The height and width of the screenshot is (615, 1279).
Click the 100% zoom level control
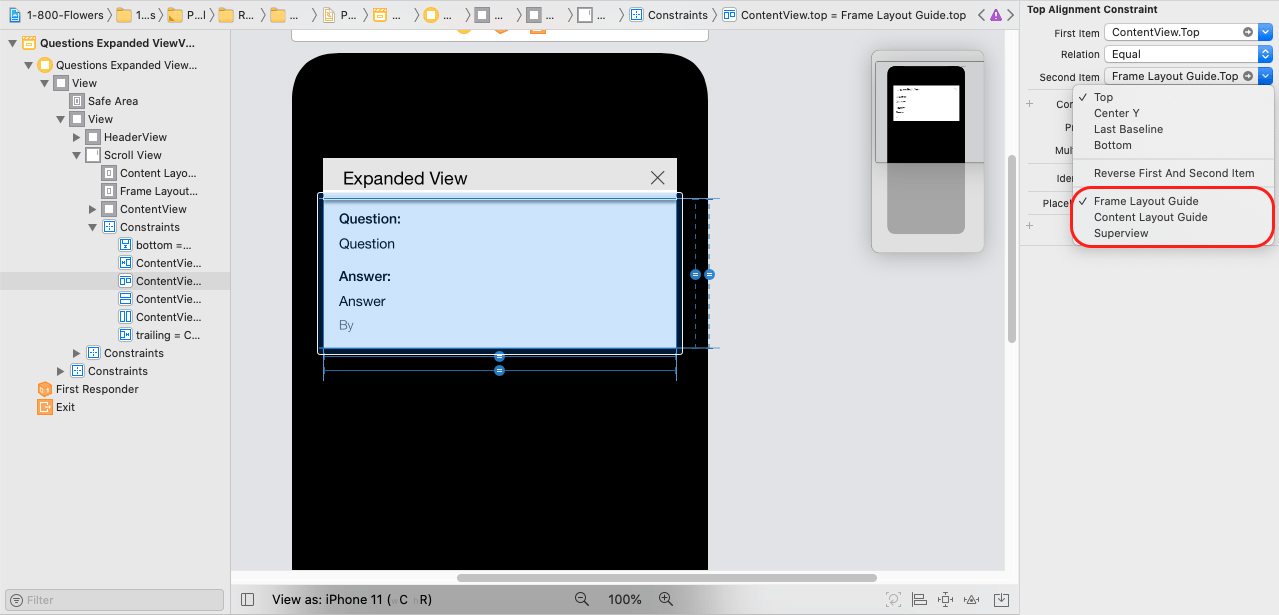tap(624, 599)
